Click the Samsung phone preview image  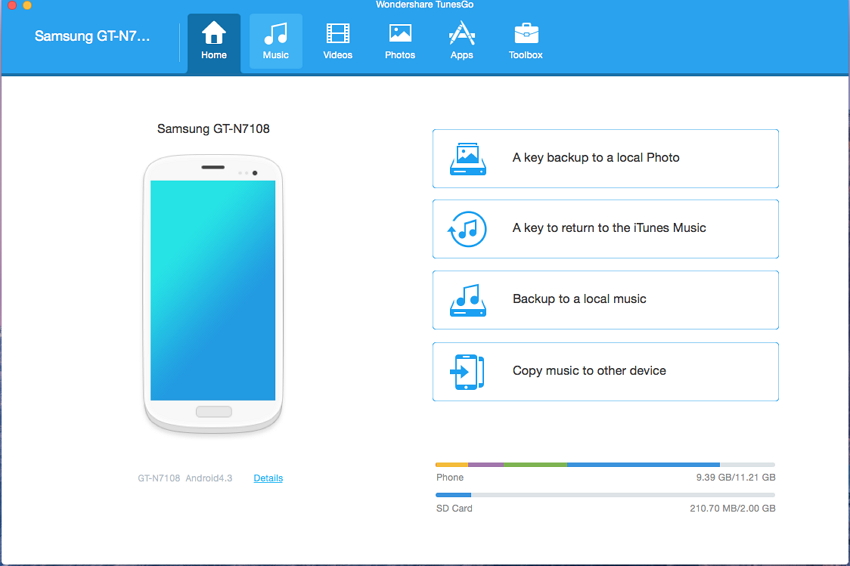(x=213, y=292)
